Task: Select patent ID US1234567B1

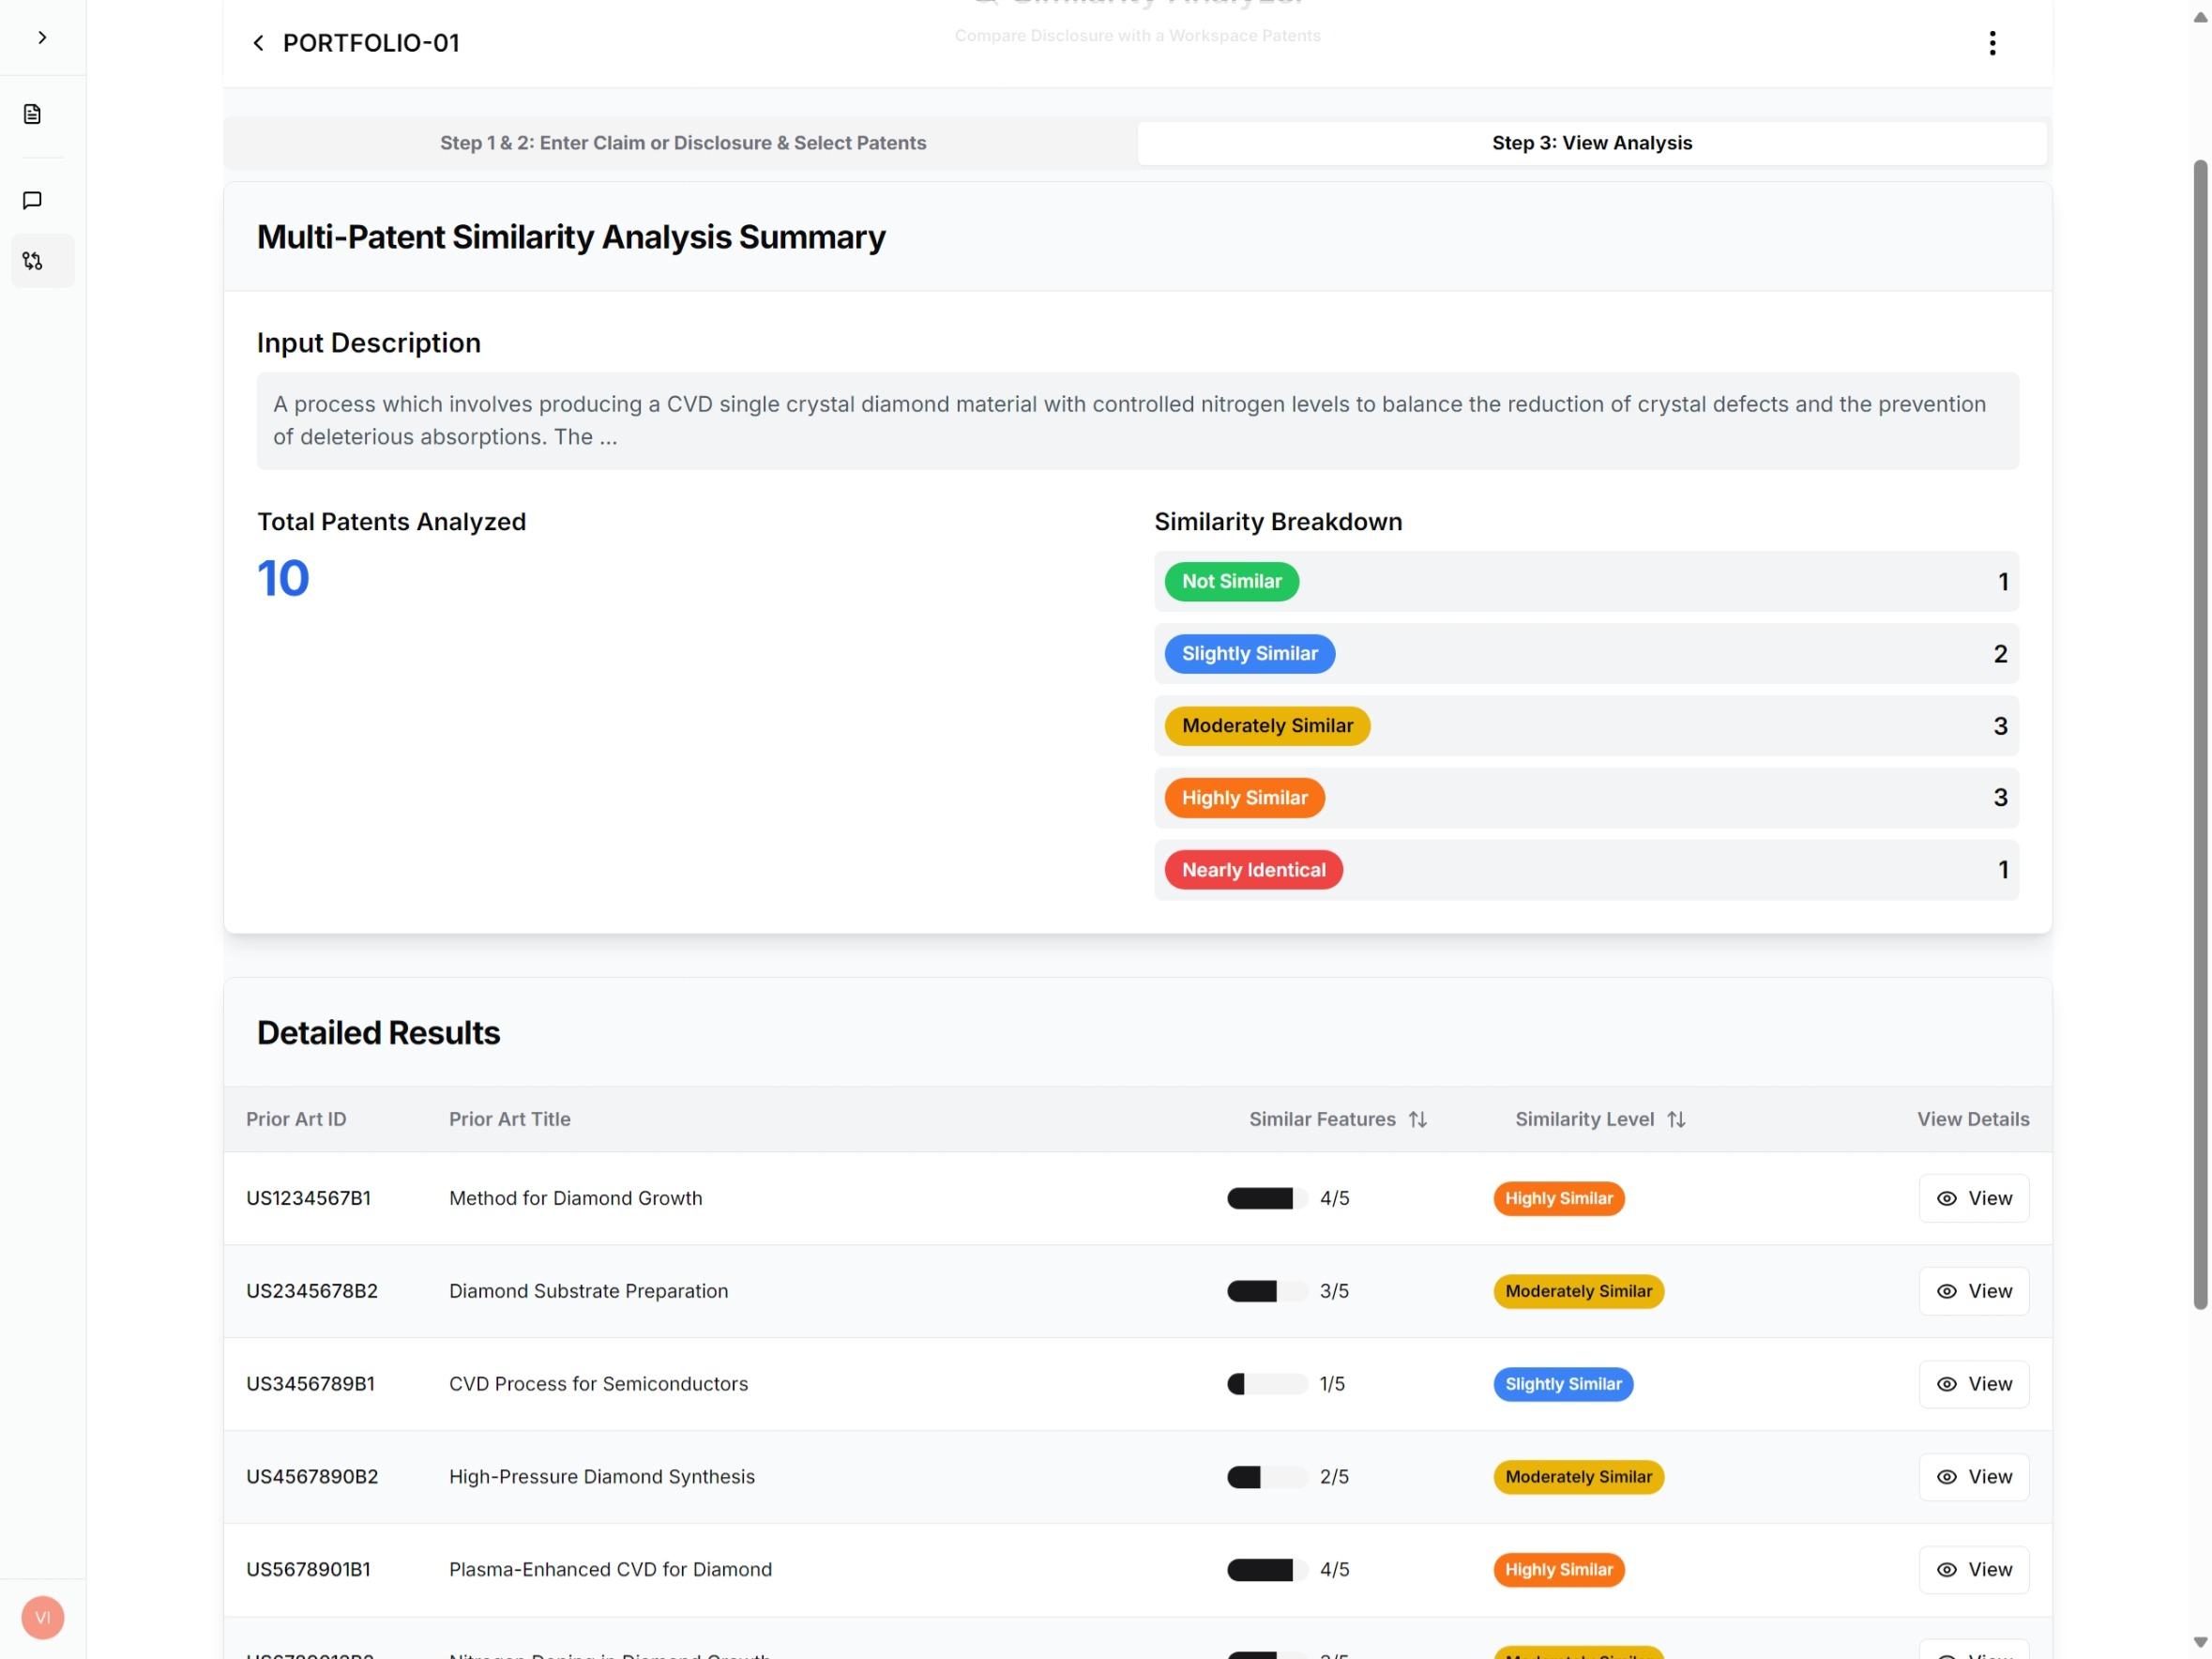Action: click(x=308, y=1198)
